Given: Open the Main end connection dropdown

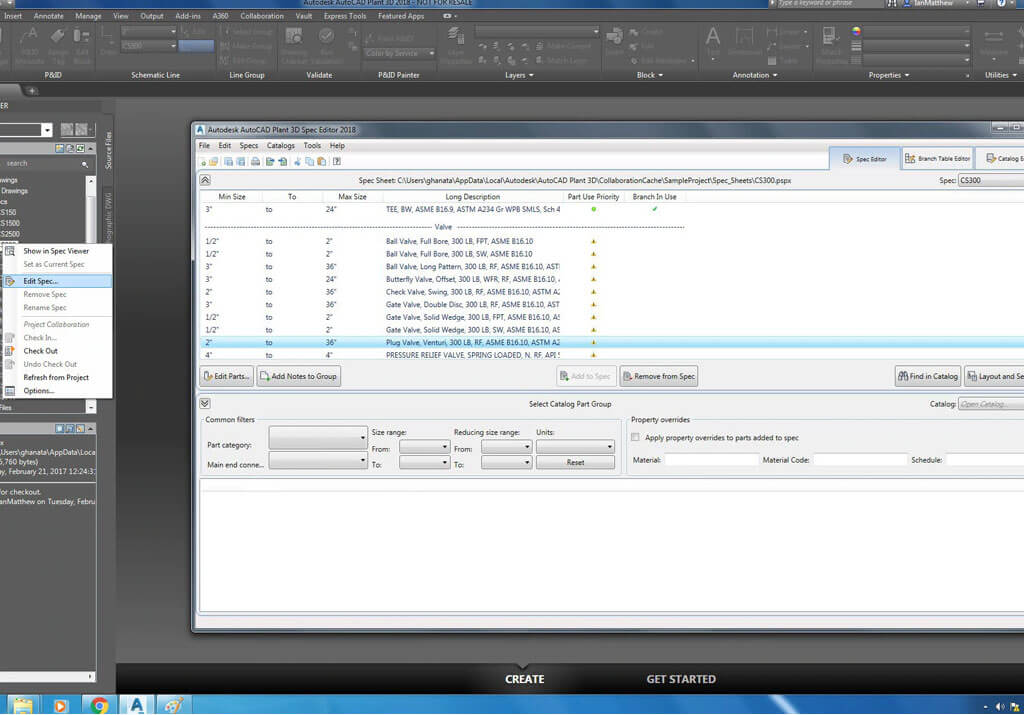Looking at the screenshot, I should (x=317, y=461).
